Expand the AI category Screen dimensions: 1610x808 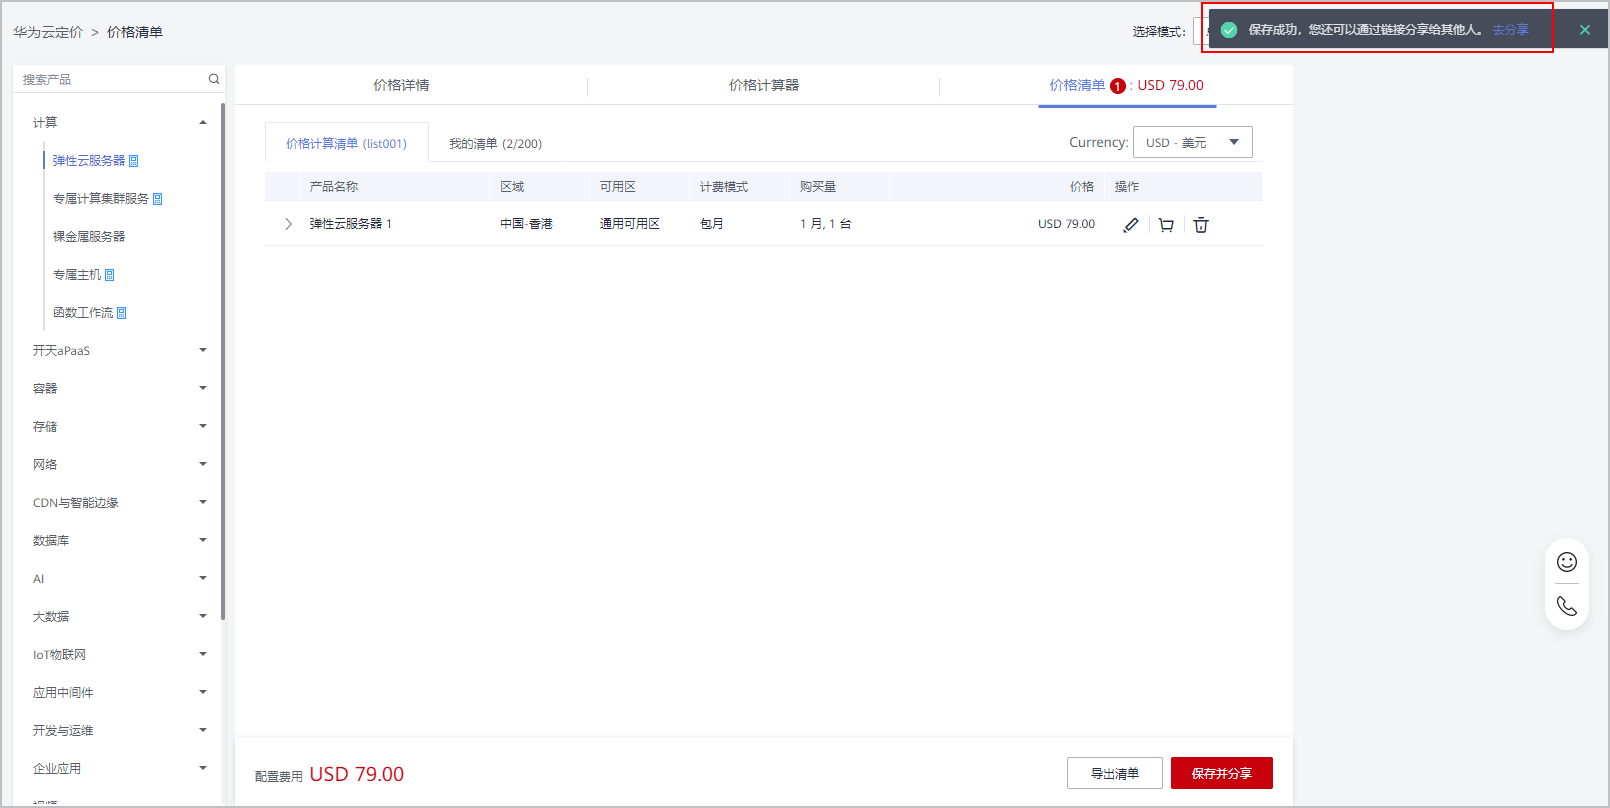pos(203,578)
